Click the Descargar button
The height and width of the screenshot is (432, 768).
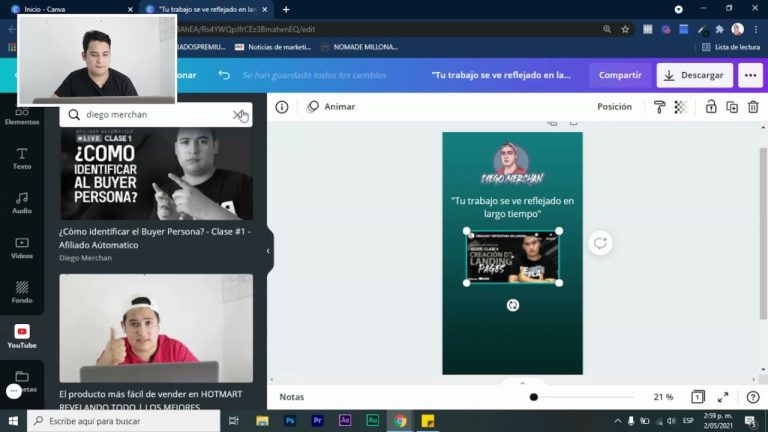[x=695, y=75]
